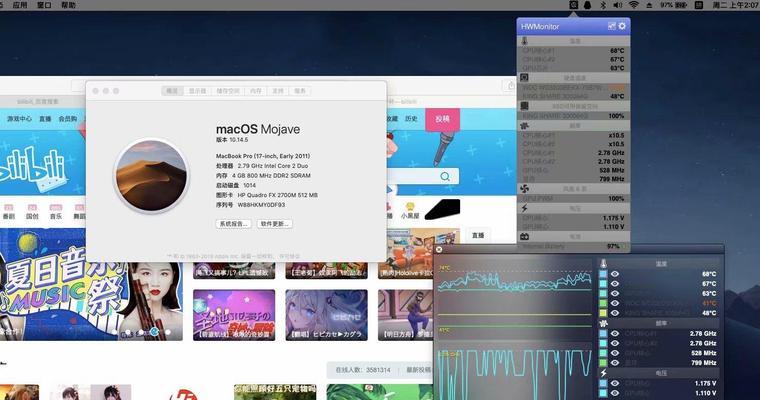This screenshot has height=400, width=760.
Task: Open the 应用 menu in menu bar
Action: point(20,5)
